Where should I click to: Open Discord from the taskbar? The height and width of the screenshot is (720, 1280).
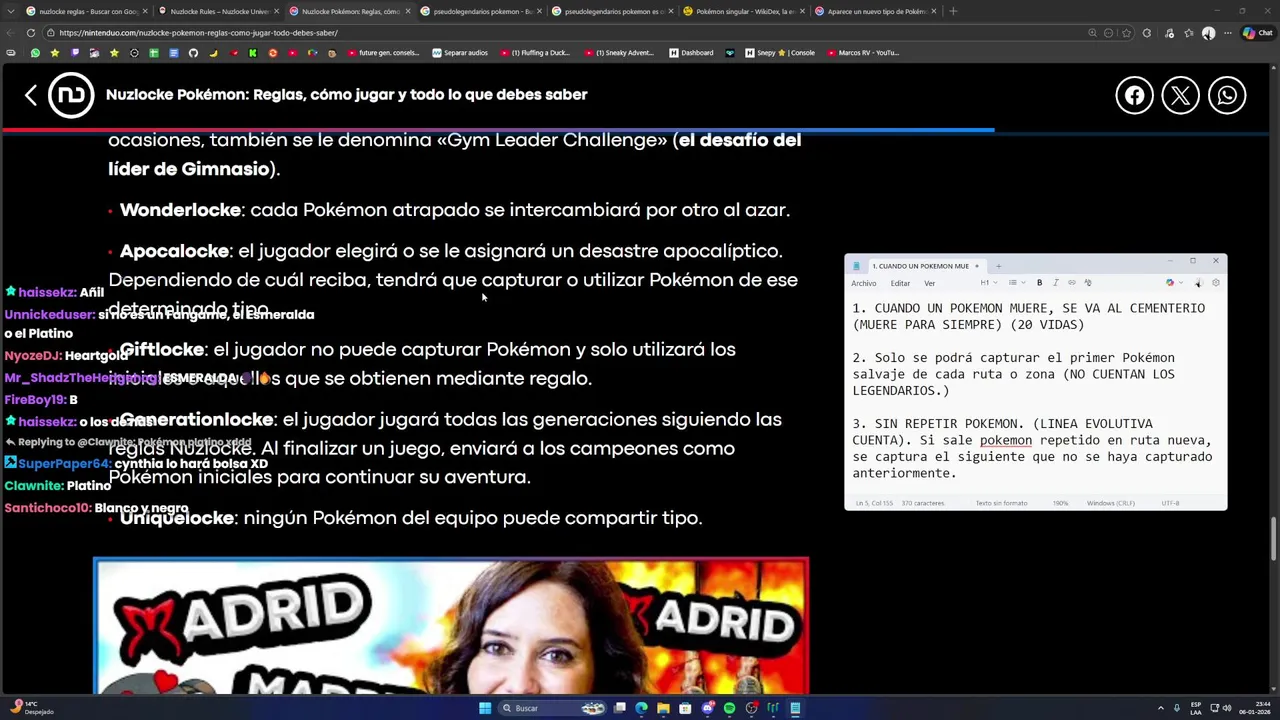click(x=707, y=708)
